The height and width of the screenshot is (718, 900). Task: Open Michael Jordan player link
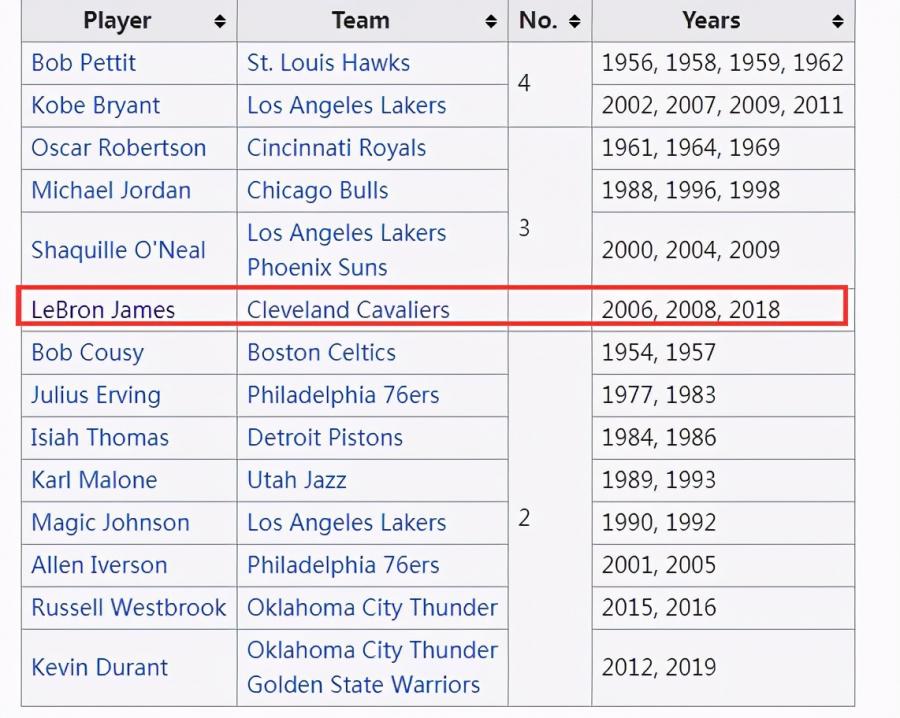point(111,191)
